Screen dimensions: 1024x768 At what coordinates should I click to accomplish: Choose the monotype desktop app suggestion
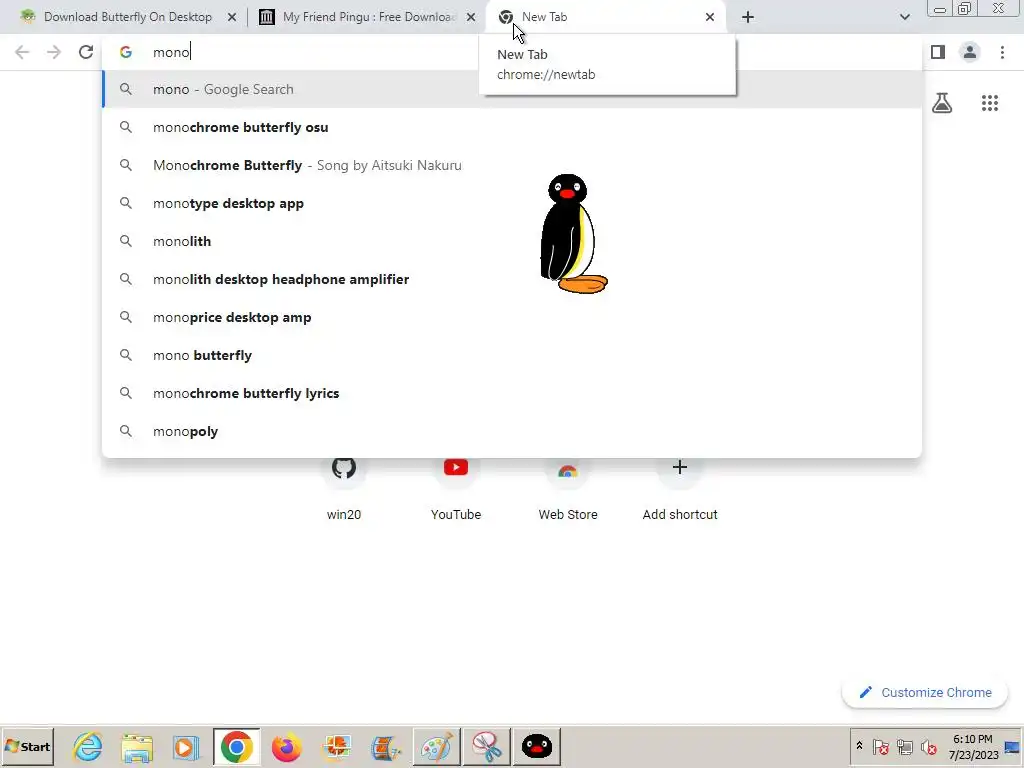tap(512, 203)
